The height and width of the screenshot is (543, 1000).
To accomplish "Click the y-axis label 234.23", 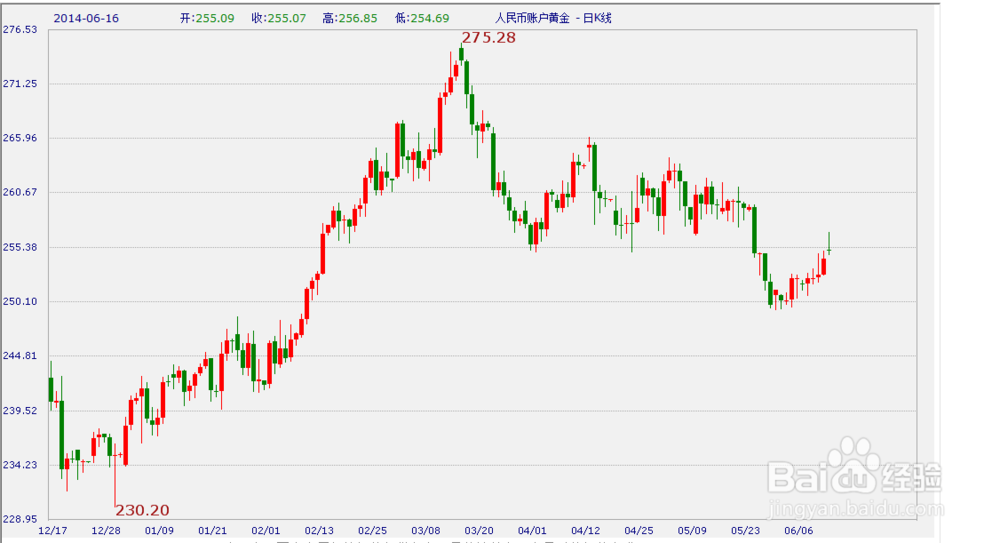I will pyautogui.click(x=20, y=465).
